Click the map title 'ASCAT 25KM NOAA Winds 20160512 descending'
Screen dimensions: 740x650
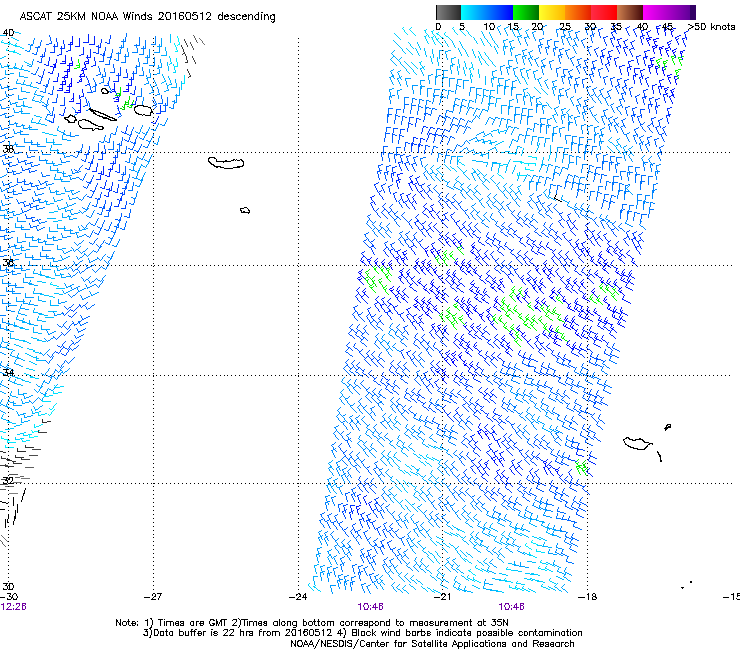pyautogui.click(x=147, y=16)
